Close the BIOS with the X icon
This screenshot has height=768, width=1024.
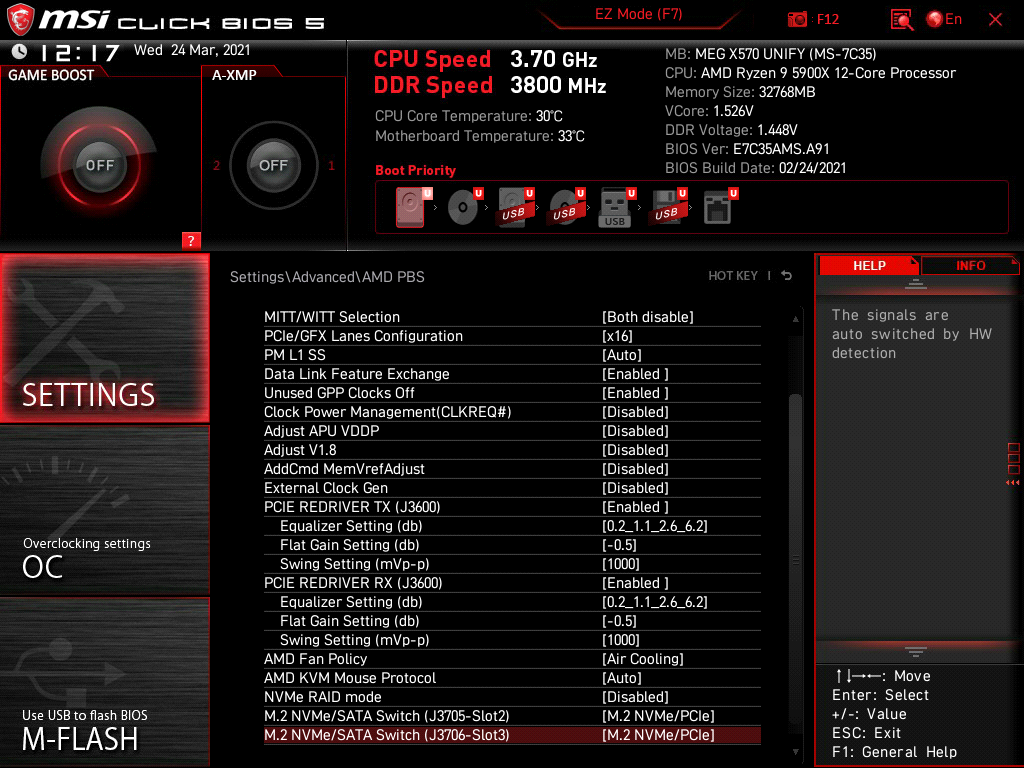[x=995, y=20]
